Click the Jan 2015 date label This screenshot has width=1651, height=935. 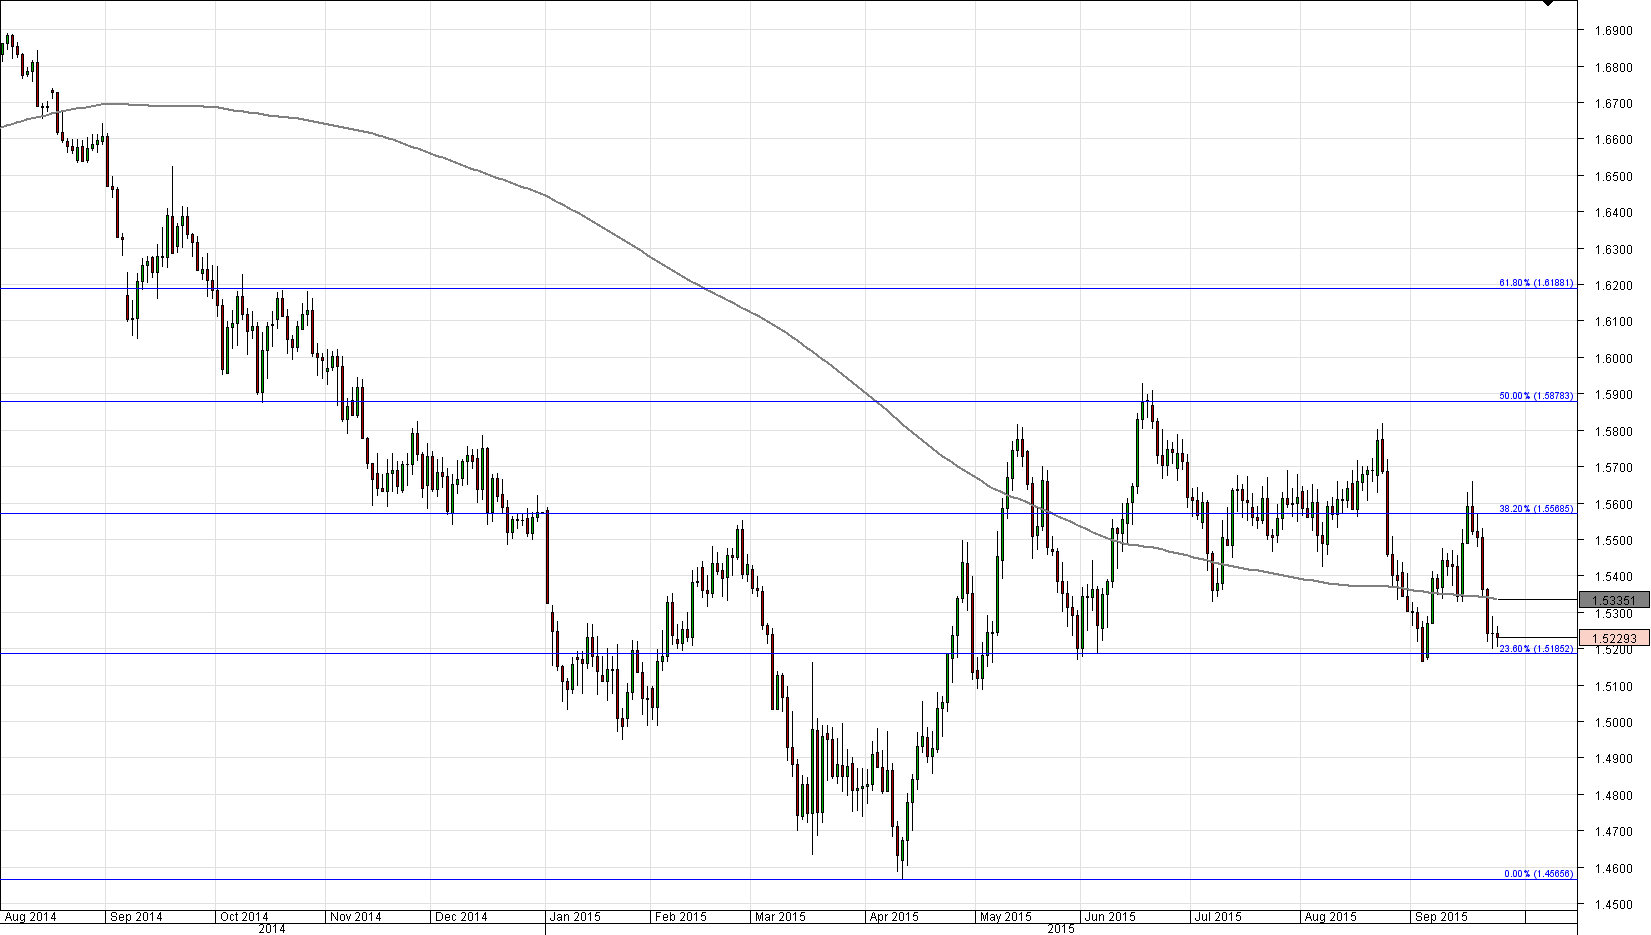click(575, 917)
